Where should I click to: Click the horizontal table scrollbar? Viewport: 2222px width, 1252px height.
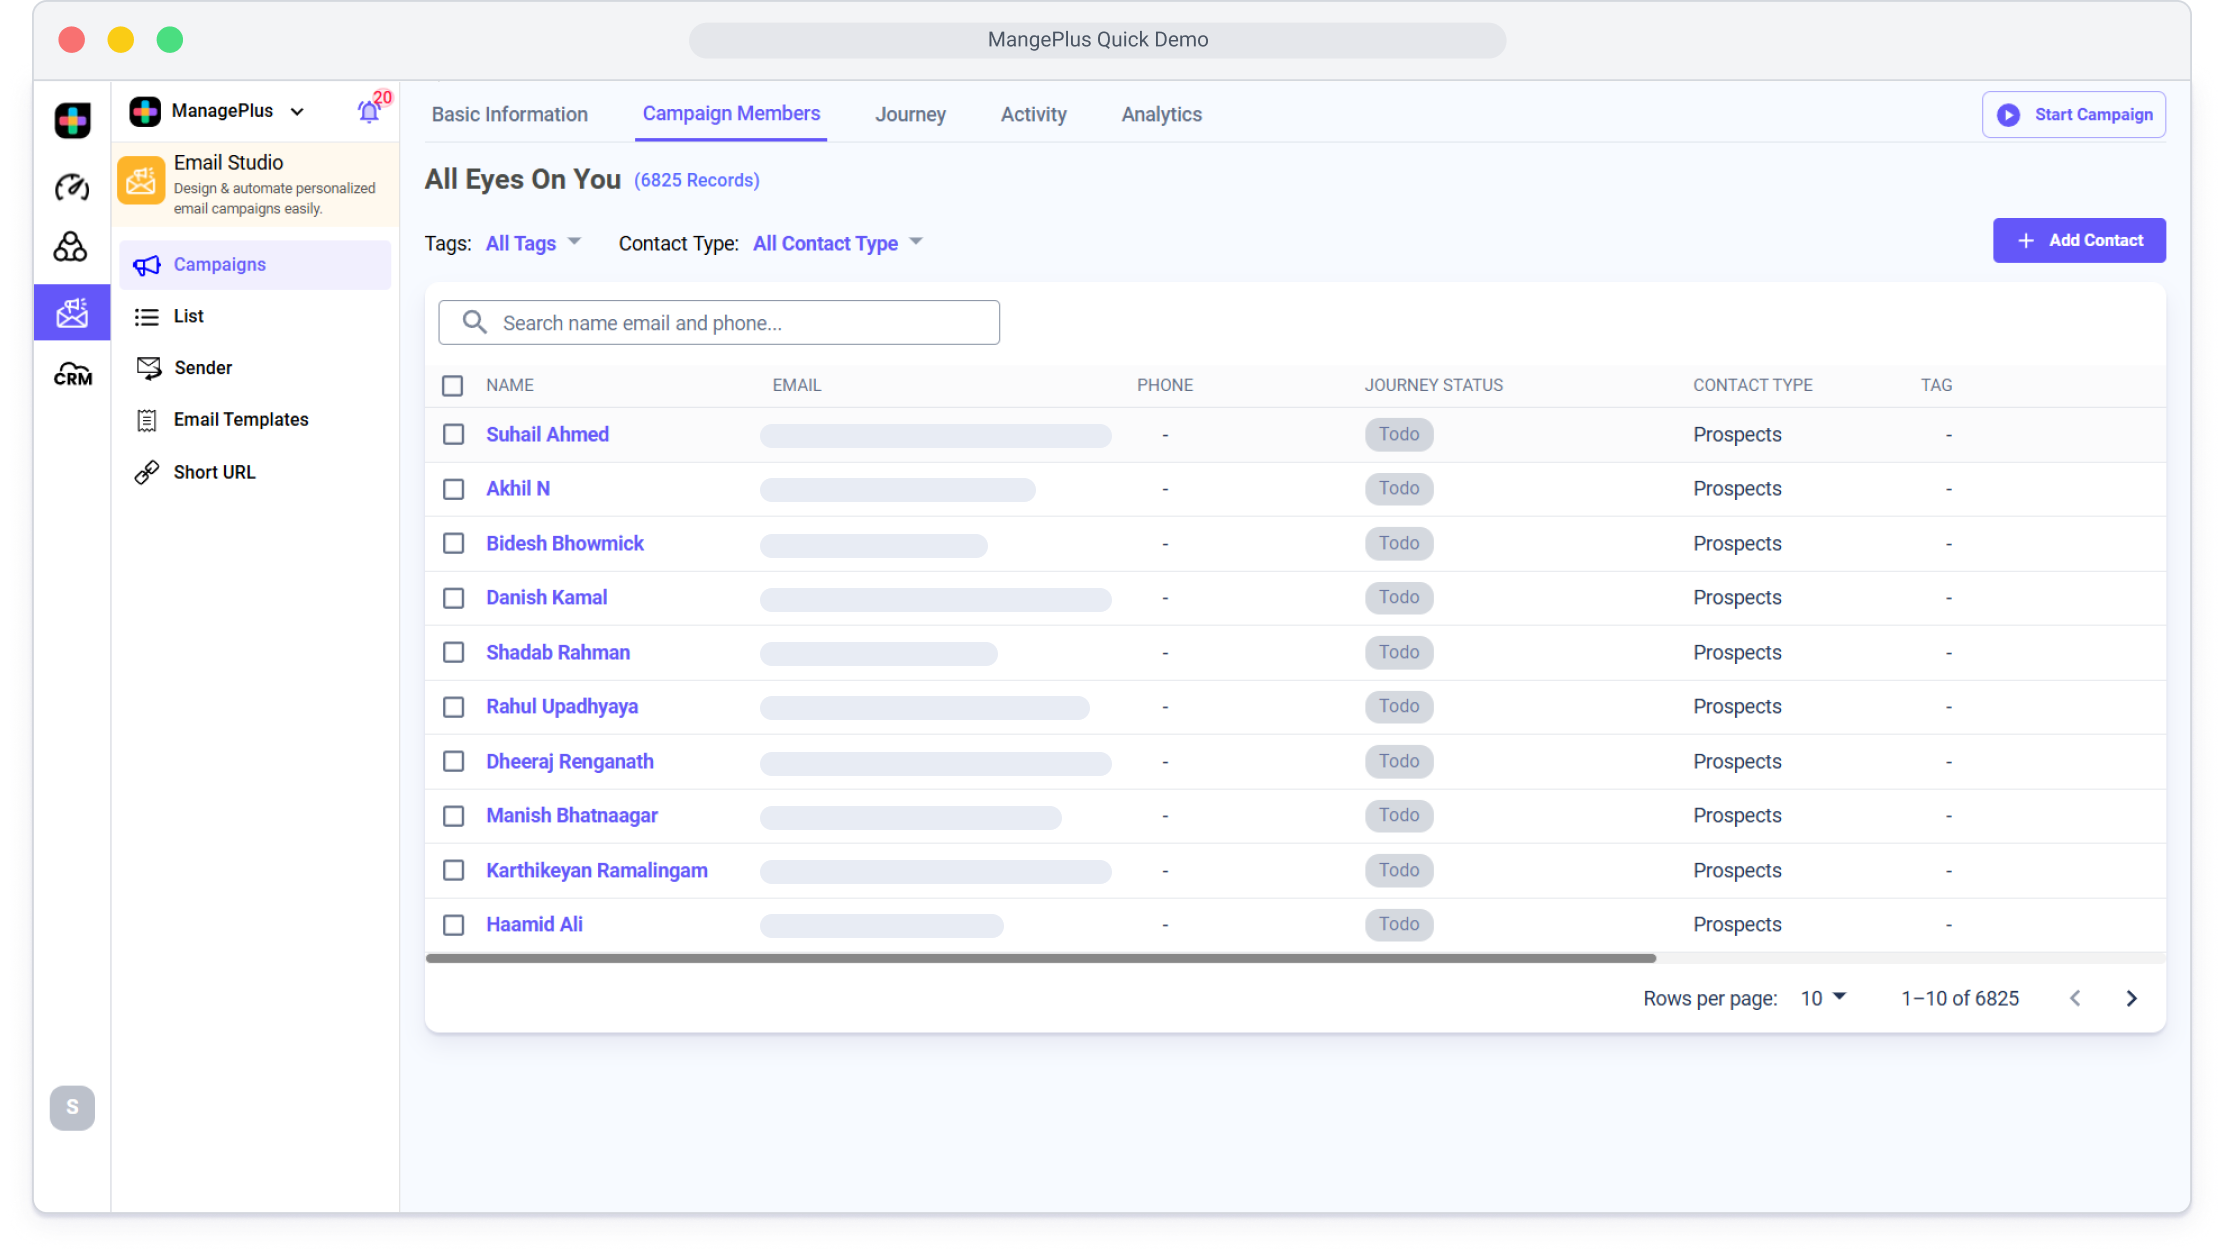point(1040,958)
